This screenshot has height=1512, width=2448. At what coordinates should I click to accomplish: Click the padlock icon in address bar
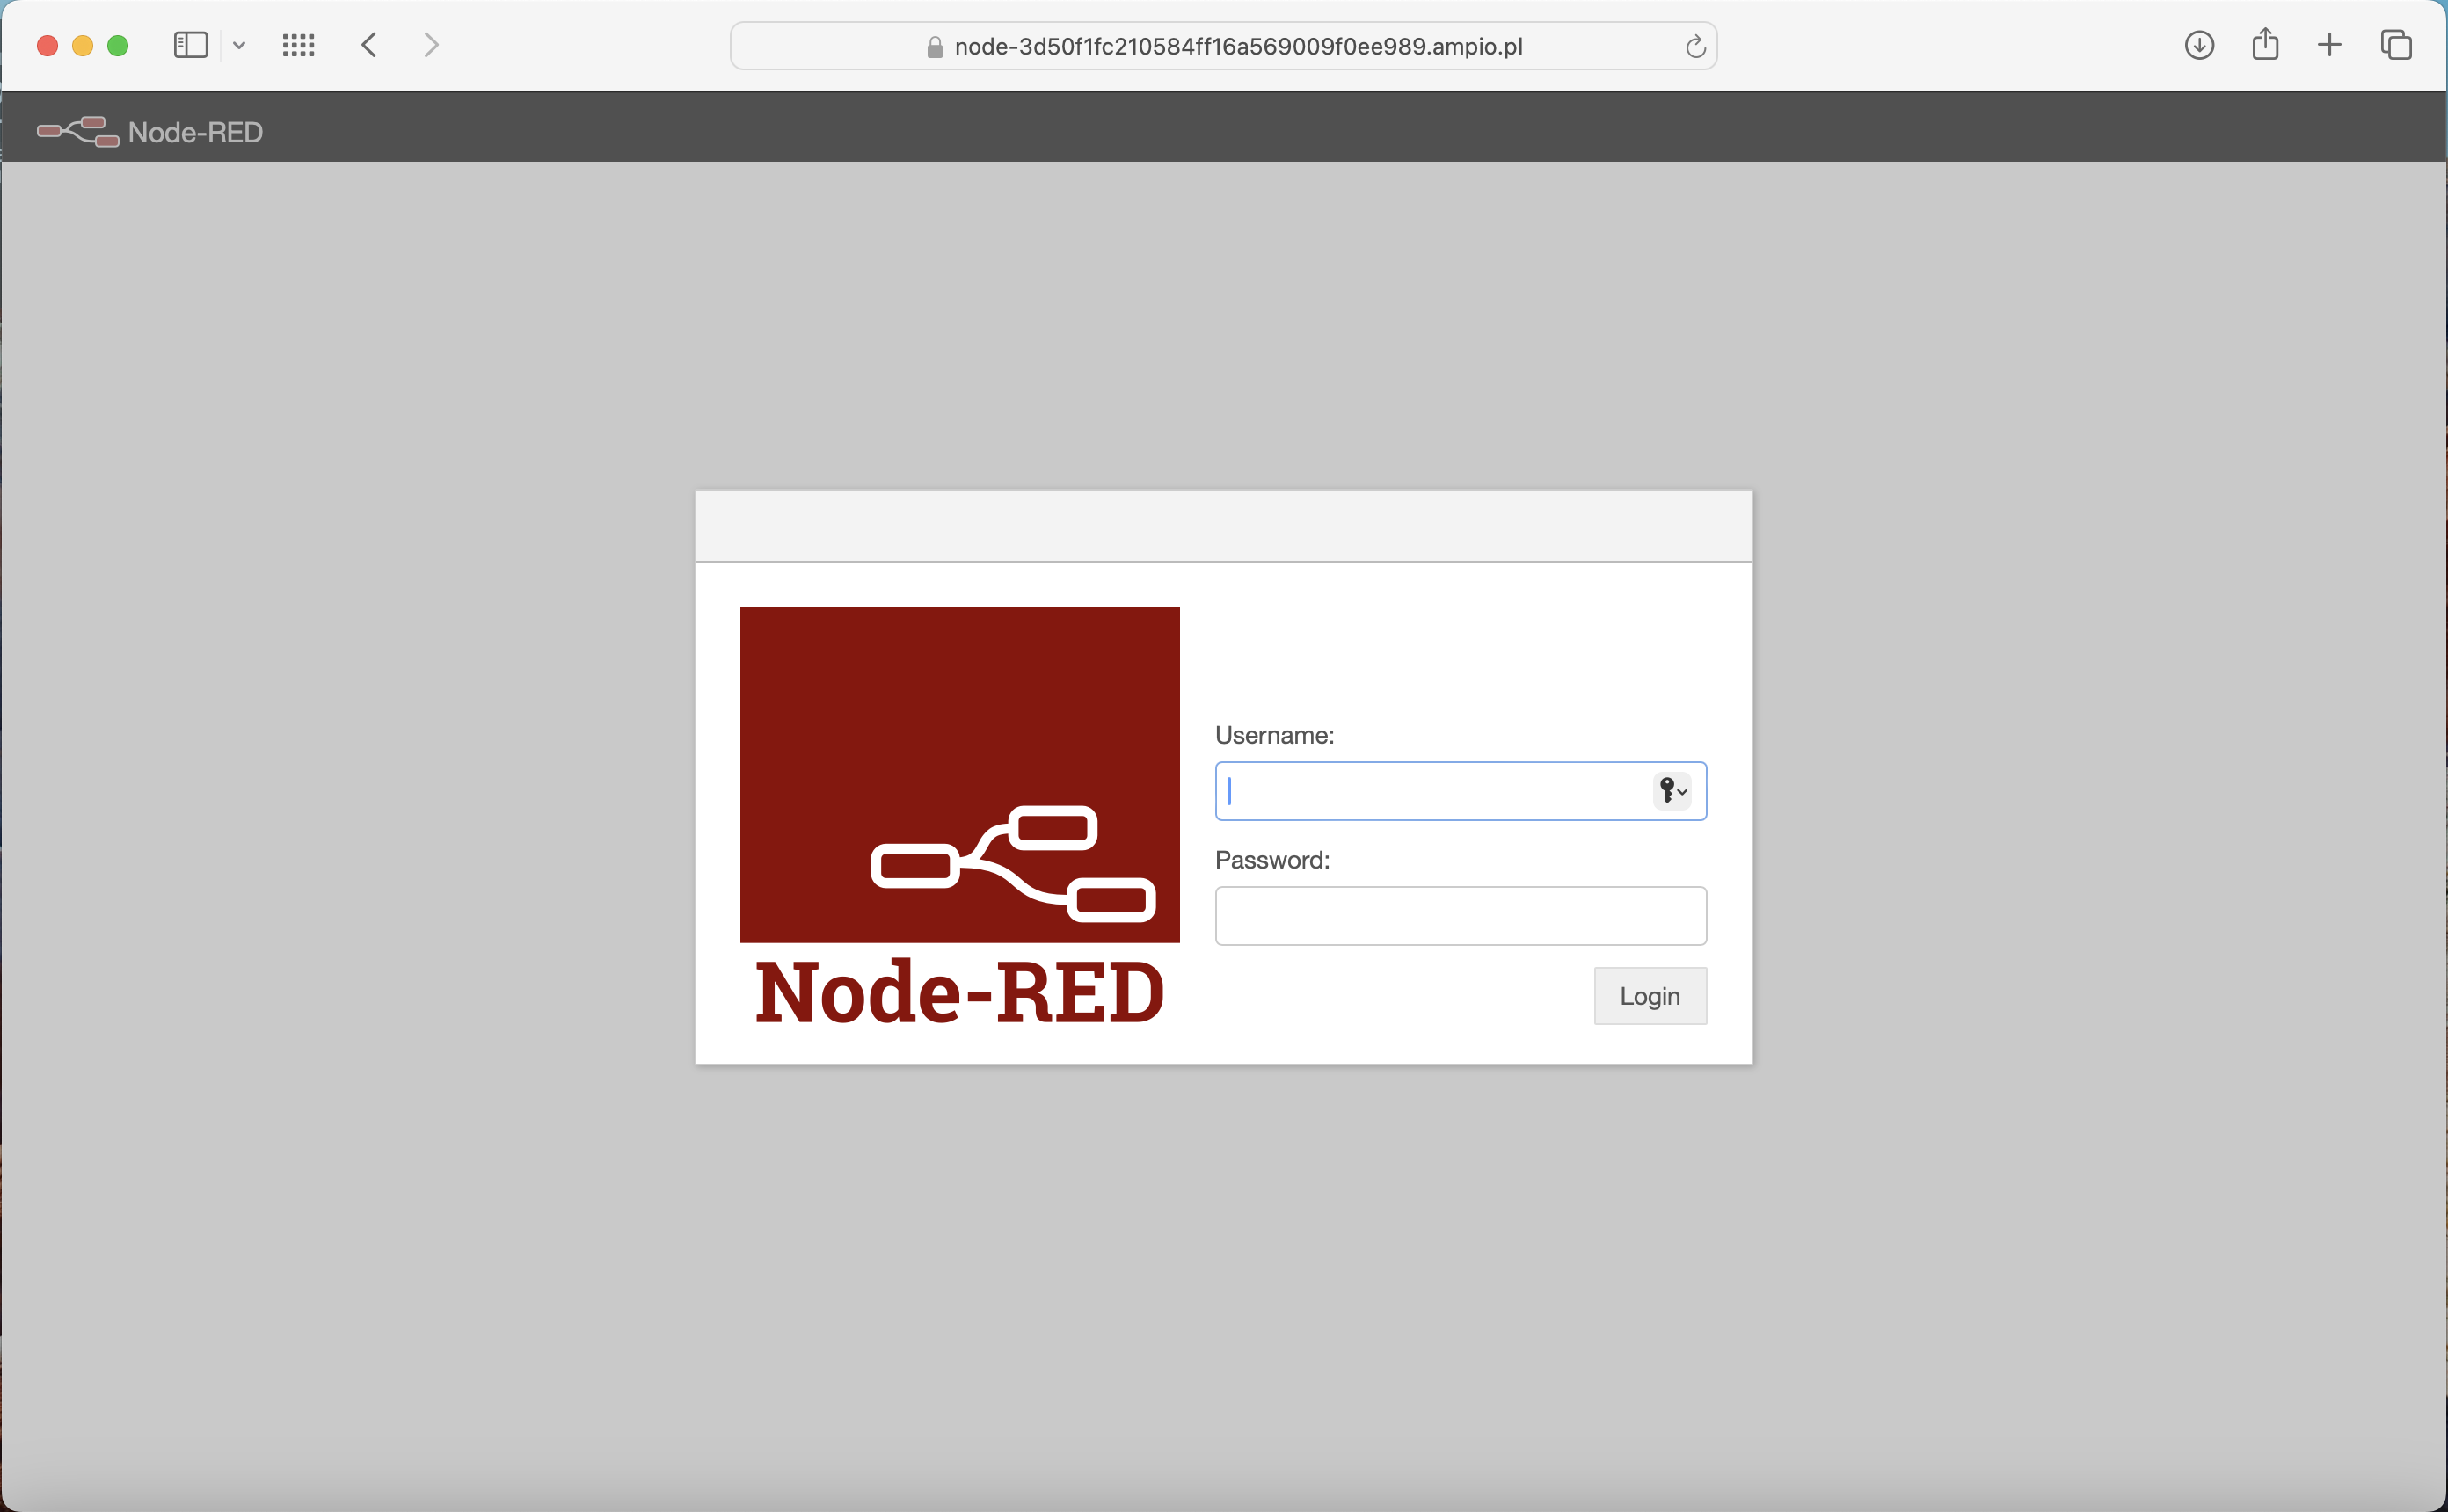coord(935,47)
